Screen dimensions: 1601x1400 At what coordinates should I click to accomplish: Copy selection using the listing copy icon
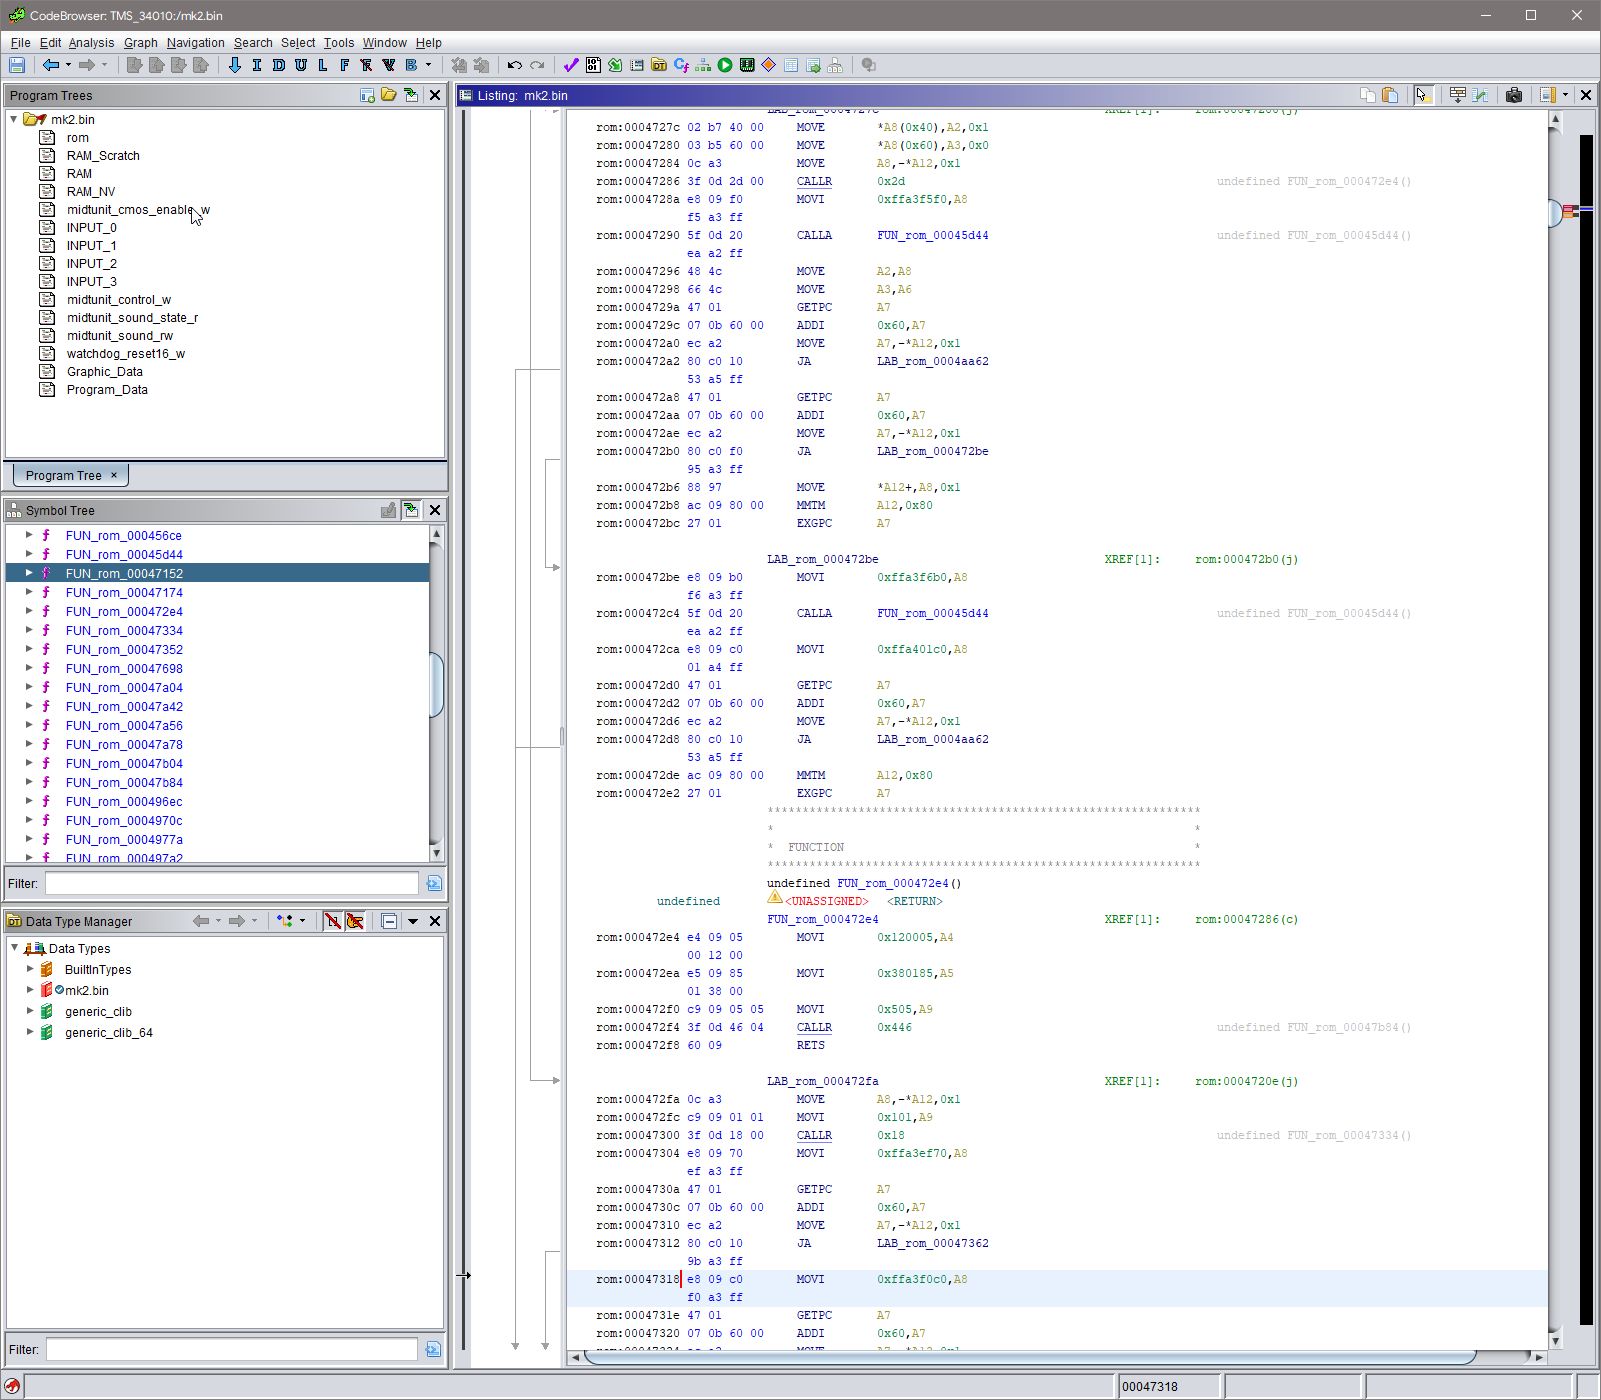(x=1368, y=96)
